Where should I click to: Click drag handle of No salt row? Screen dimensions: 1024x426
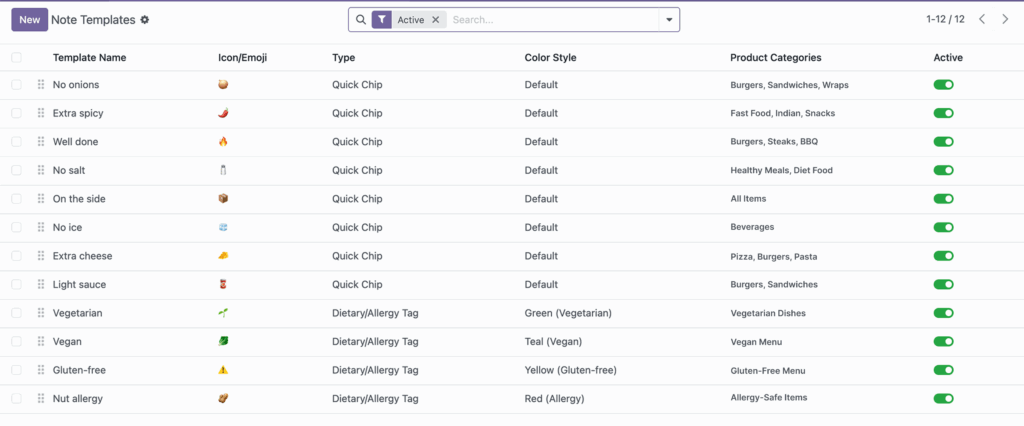(x=40, y=171)
